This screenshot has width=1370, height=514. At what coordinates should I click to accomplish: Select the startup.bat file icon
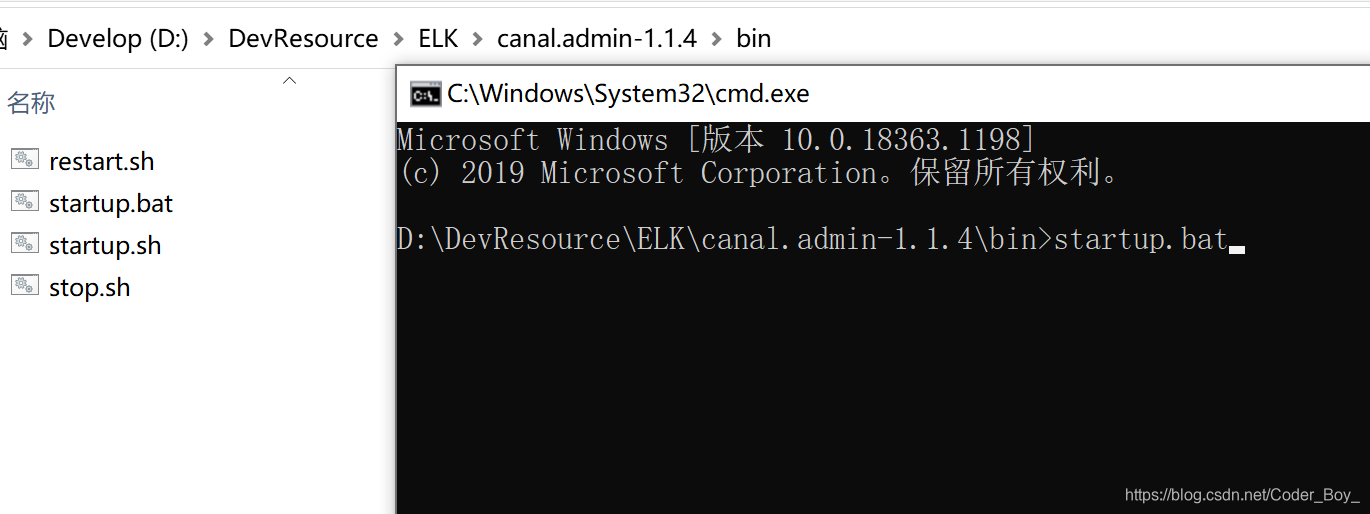click(x=25, y=201)
